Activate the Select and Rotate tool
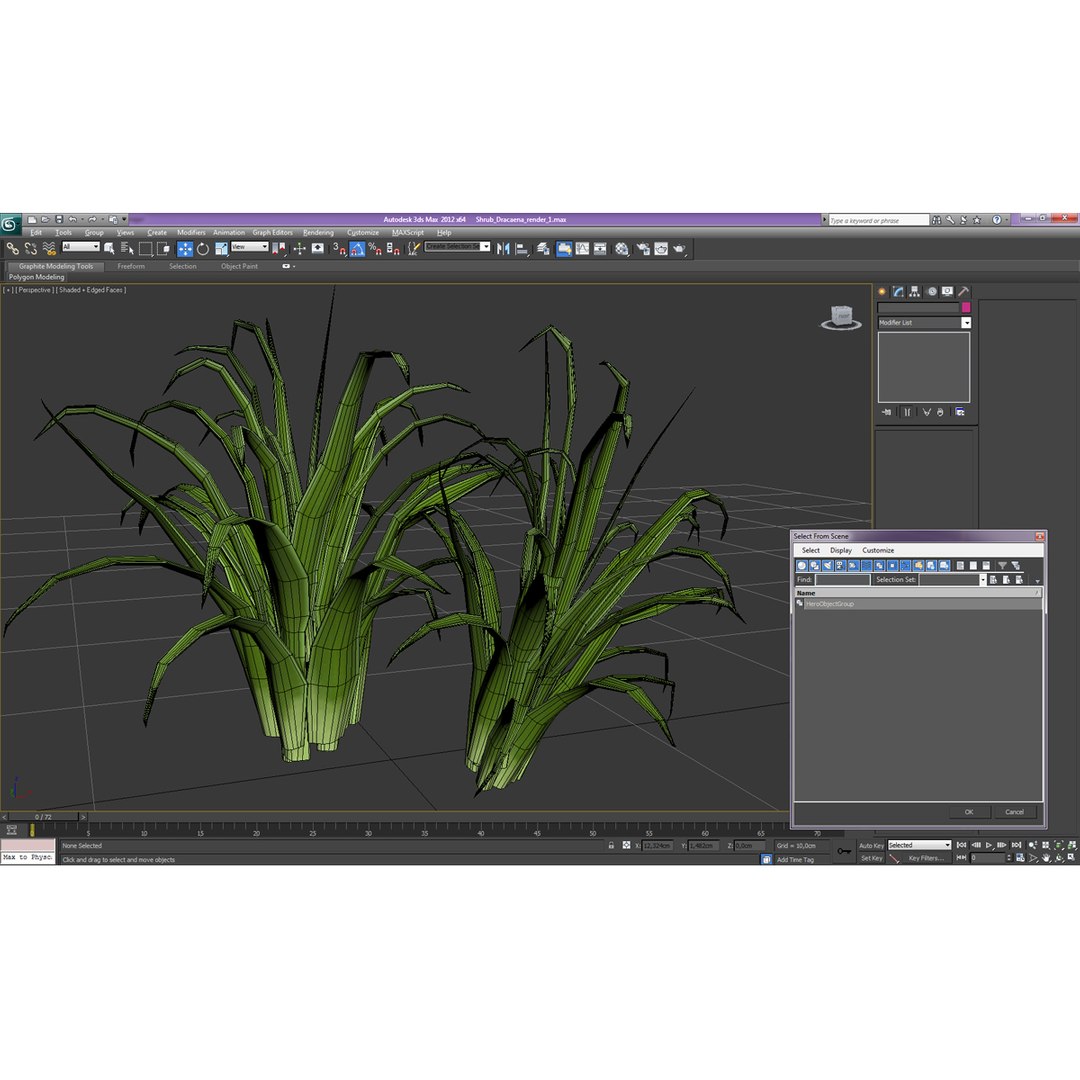The image size is (1080, 1080). click(202, 249)
